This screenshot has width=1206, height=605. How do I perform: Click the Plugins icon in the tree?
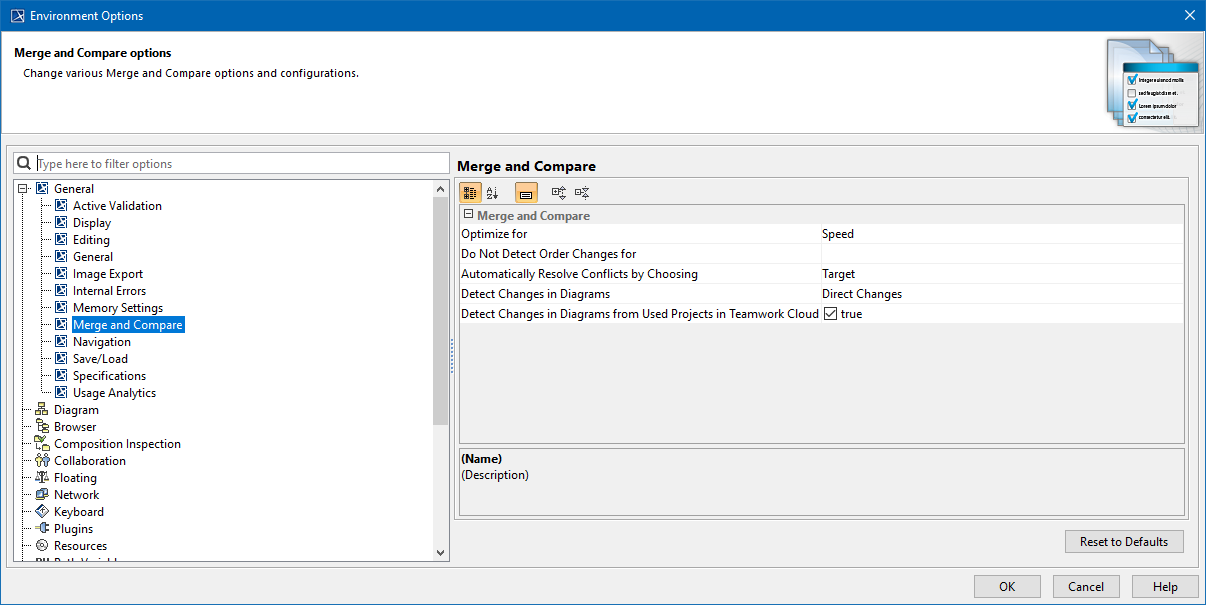[x=42, y=529]
